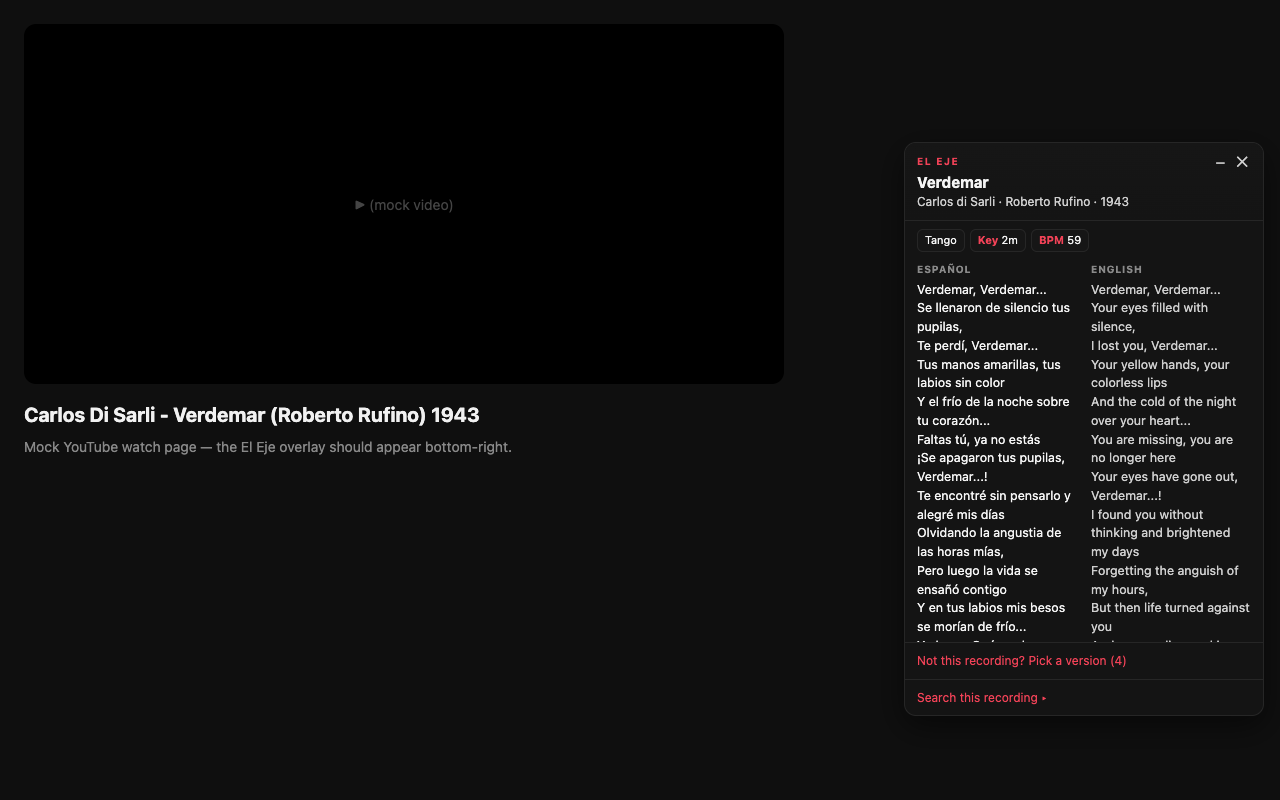1280x800 pixels.
Task: Click the ENGLISH column header
Action: pyautogui.click(x=1116, y=269)
